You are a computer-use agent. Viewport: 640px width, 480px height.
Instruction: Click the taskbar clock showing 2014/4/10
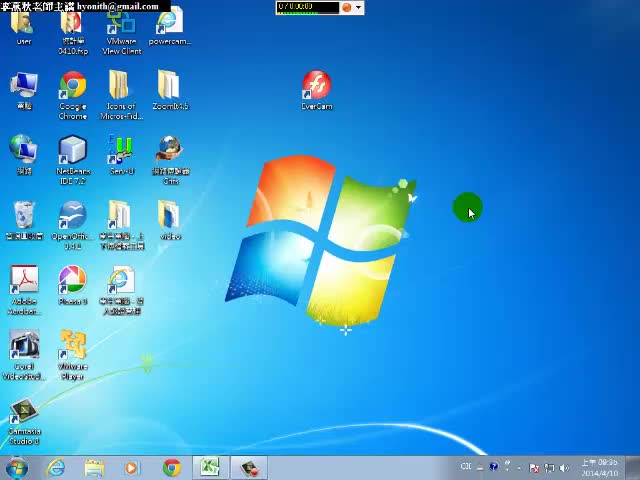pos(600,468)
